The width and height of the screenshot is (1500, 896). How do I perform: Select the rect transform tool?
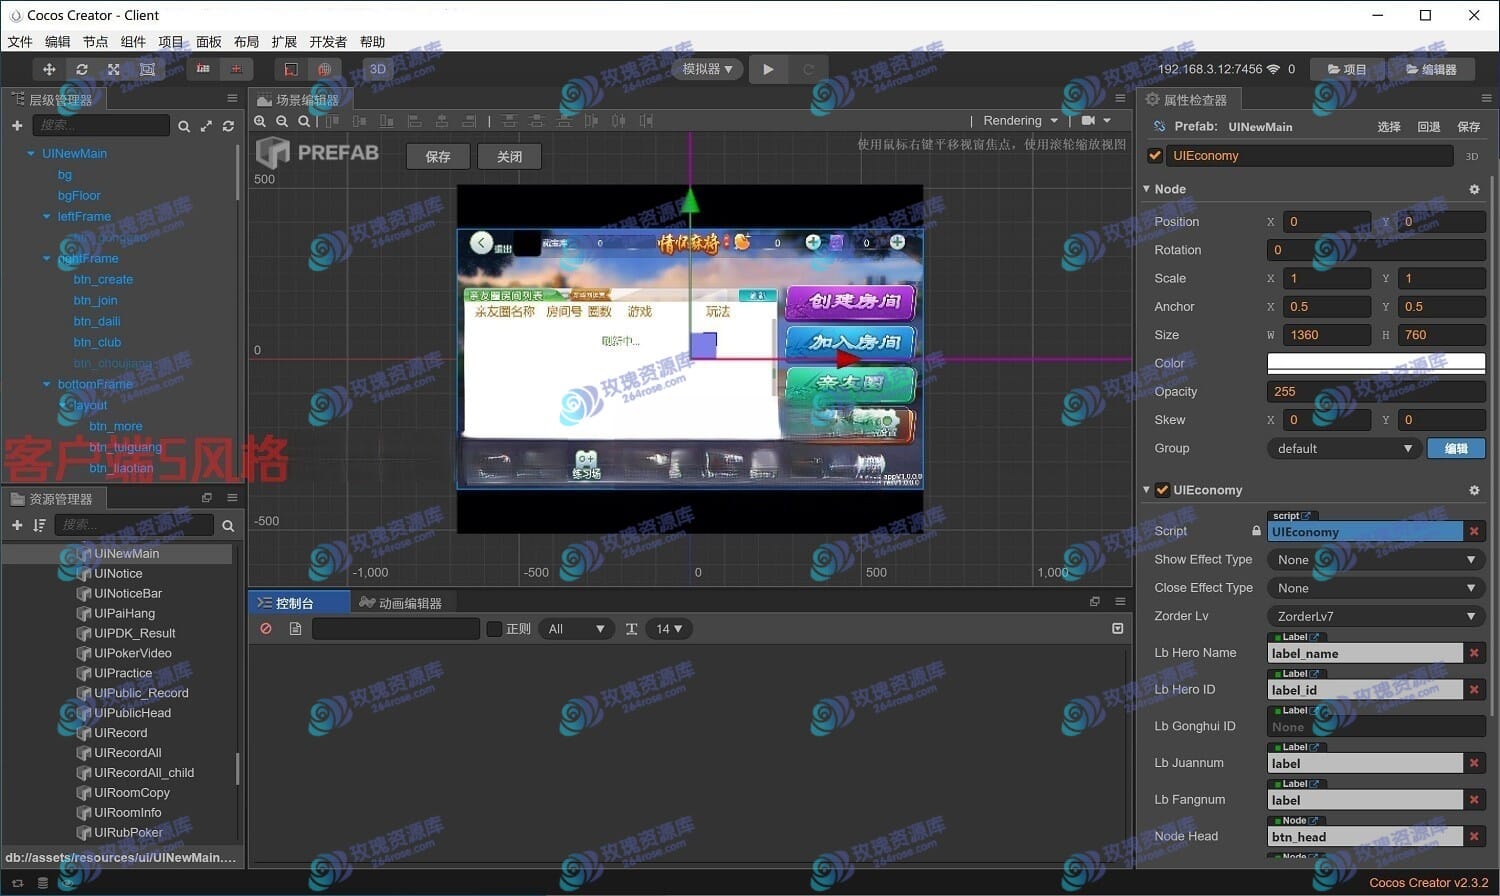click(x=147, y=69)
